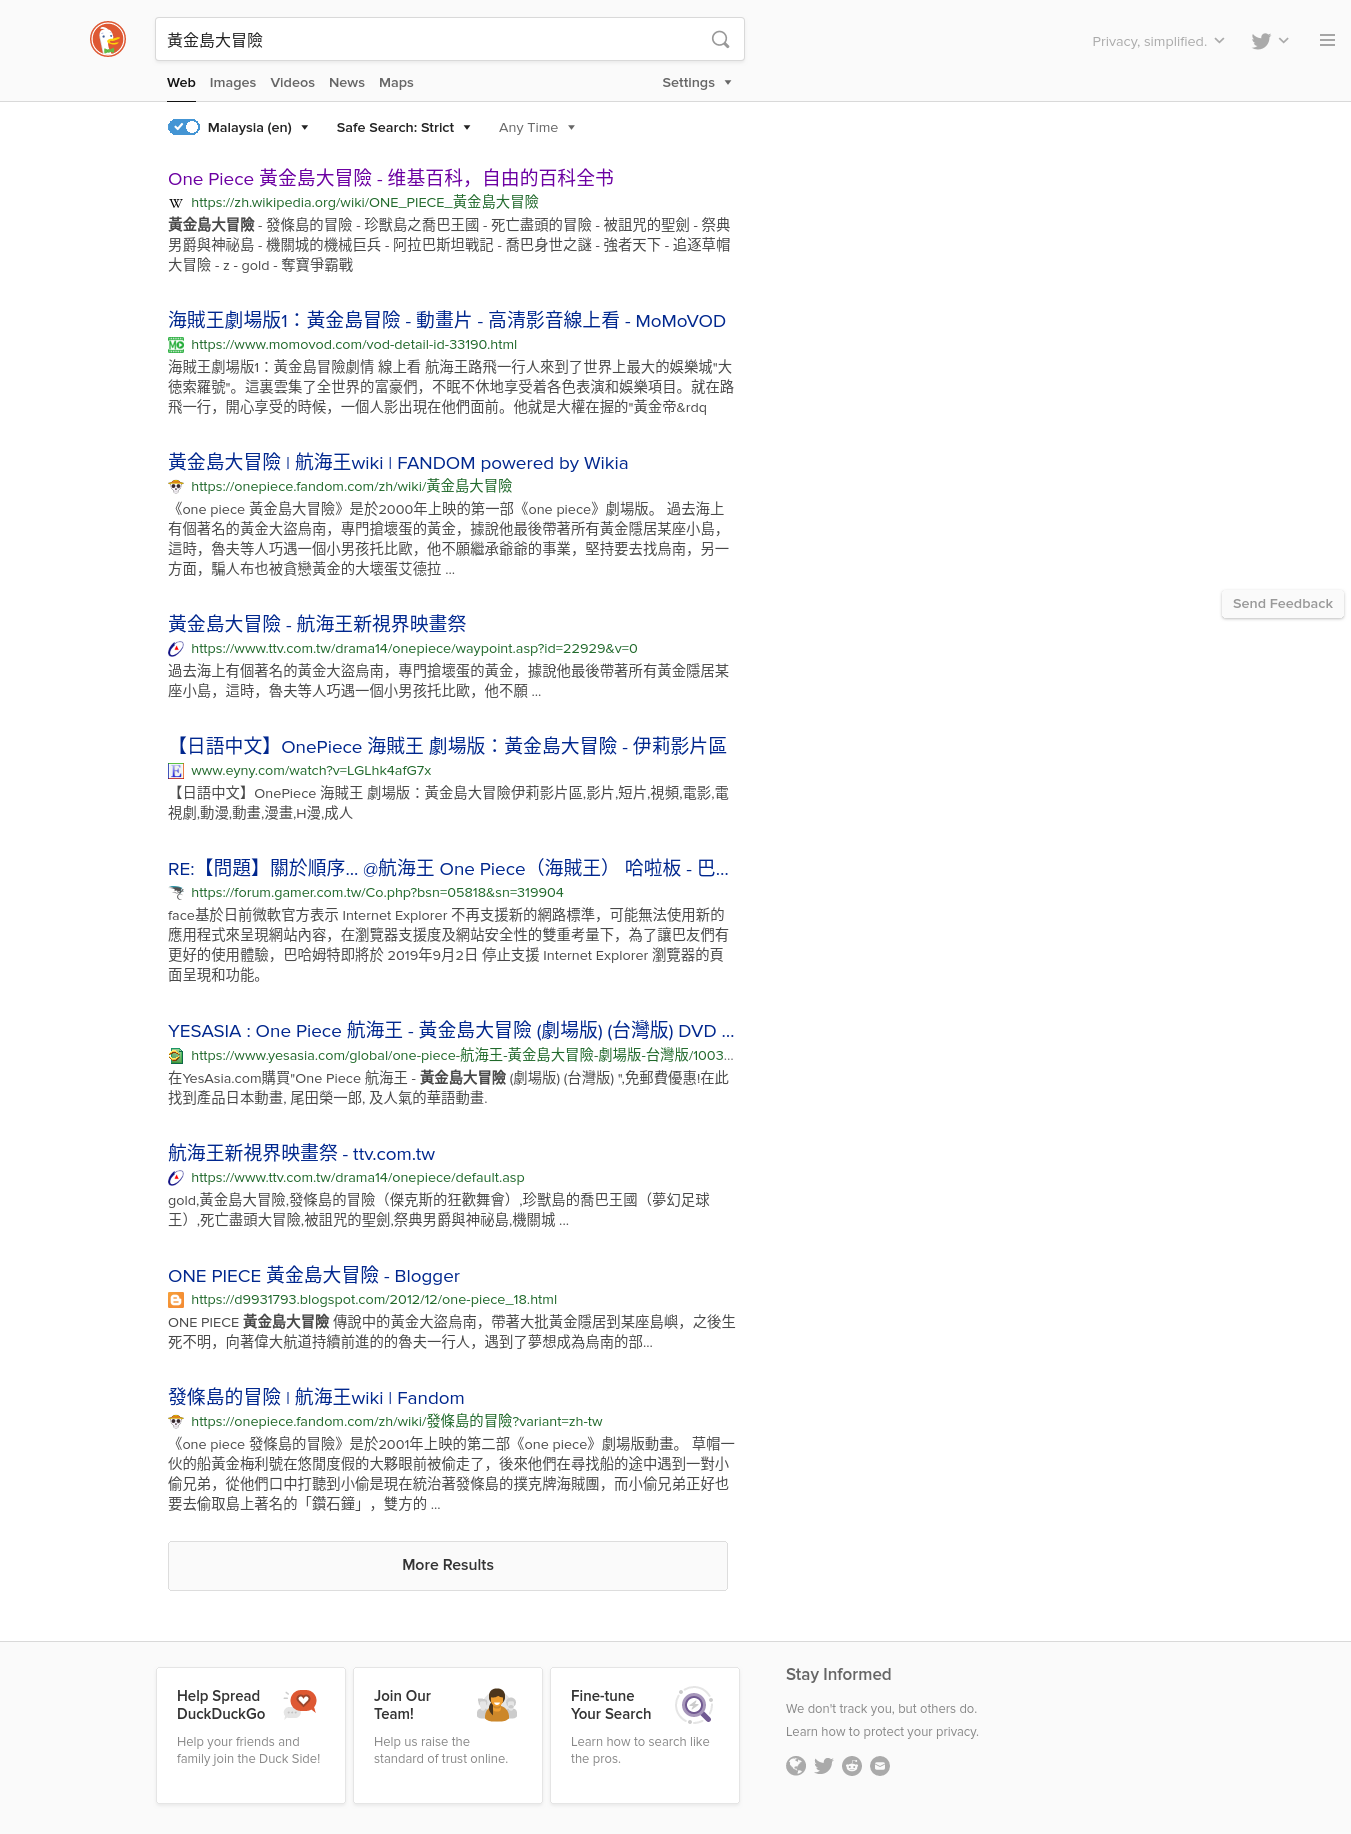Switch to the Maps tab
This screenshot has width=1351, height=1834.
396,83
